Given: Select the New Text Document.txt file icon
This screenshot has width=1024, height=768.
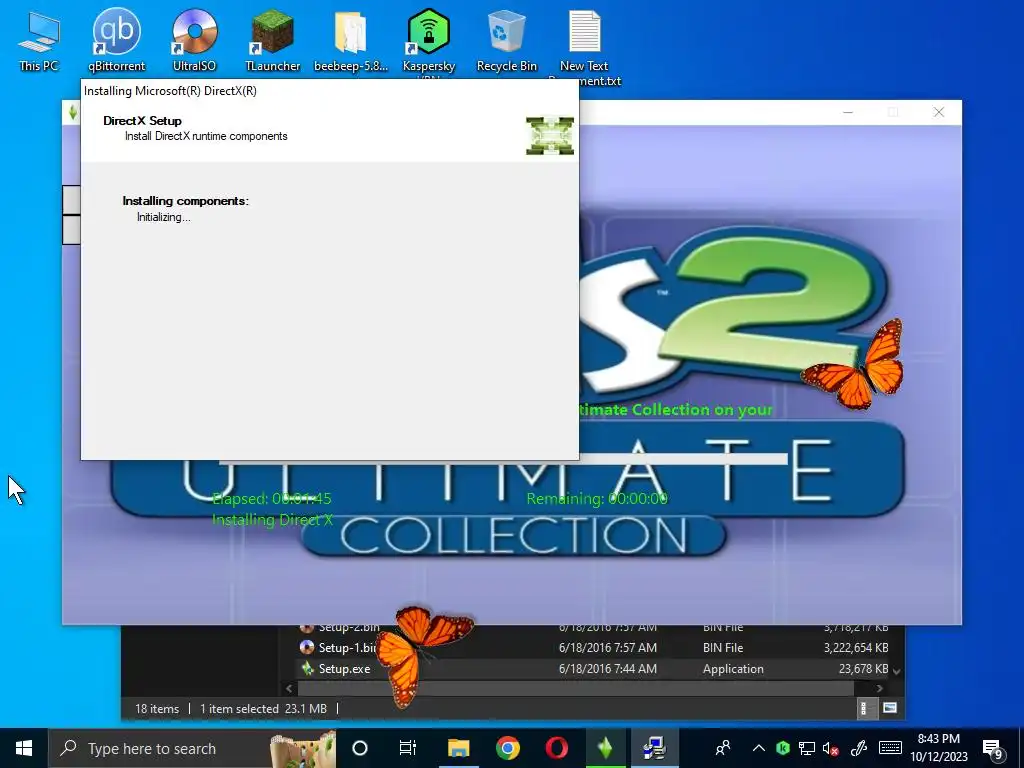Looking at the screenshot, I should [x=584, y=46].
